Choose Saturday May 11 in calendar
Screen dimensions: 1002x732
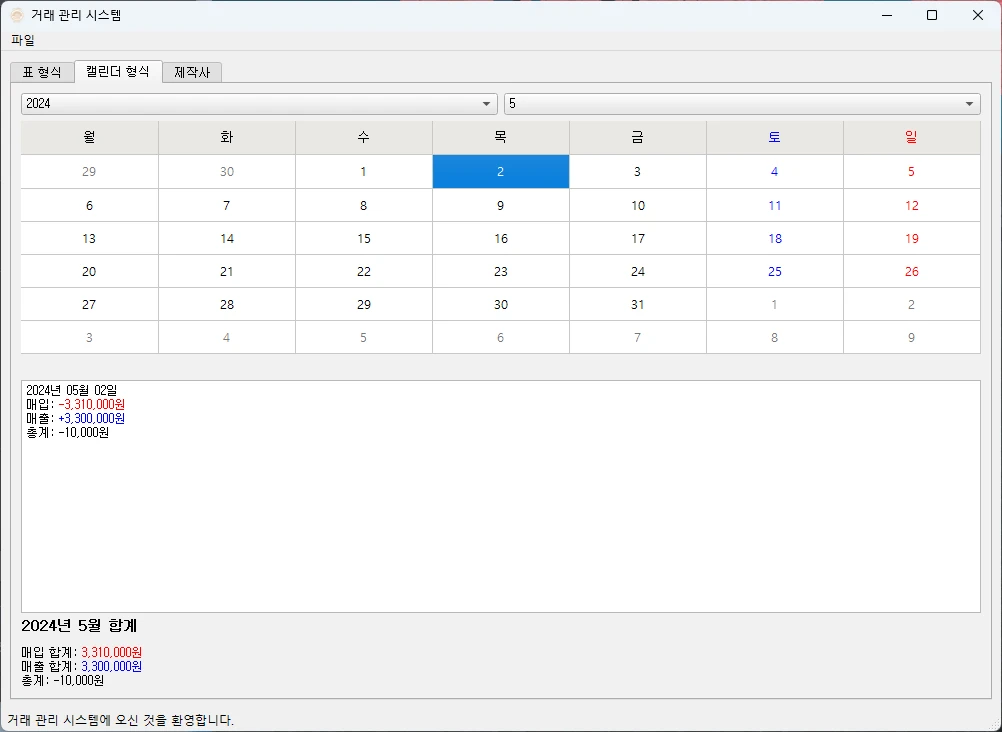774,205
